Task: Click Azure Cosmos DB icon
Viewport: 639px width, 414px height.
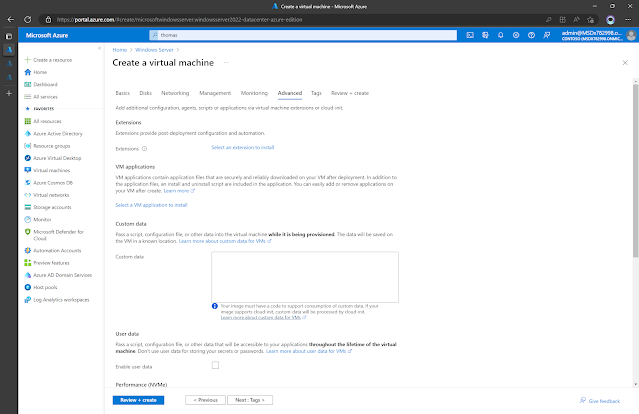Action: (x=27, y=183)
